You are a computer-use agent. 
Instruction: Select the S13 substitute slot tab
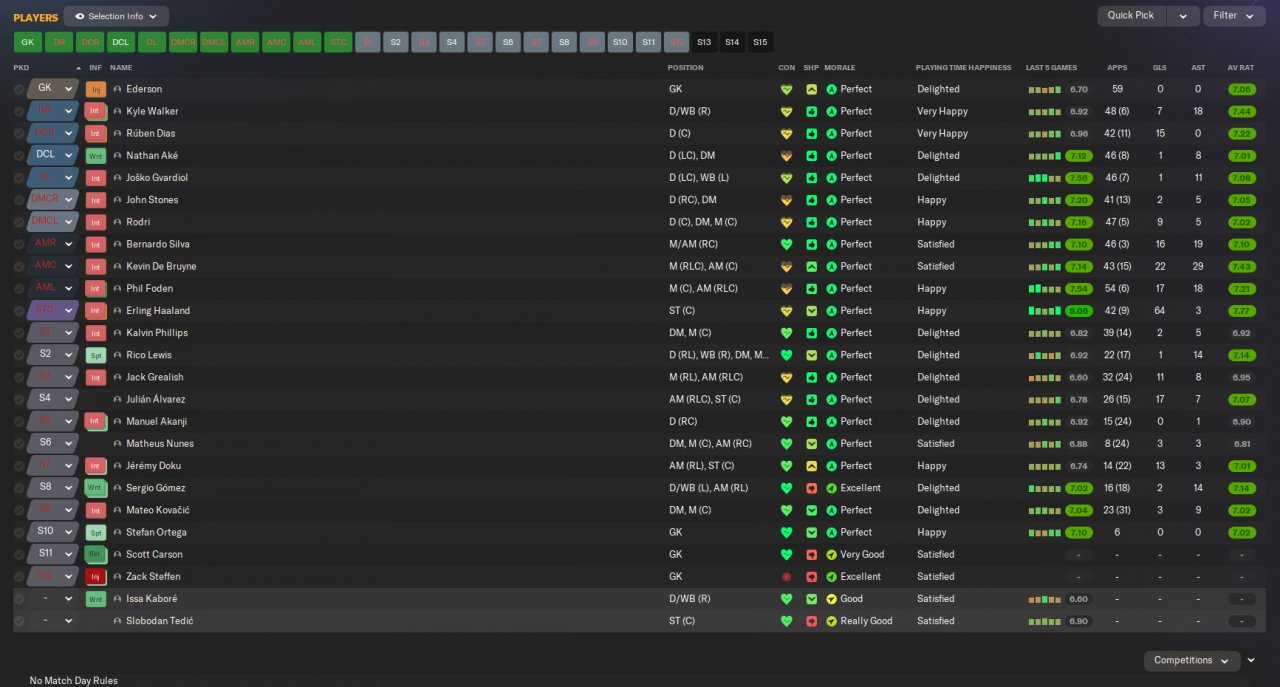point(704,42)
